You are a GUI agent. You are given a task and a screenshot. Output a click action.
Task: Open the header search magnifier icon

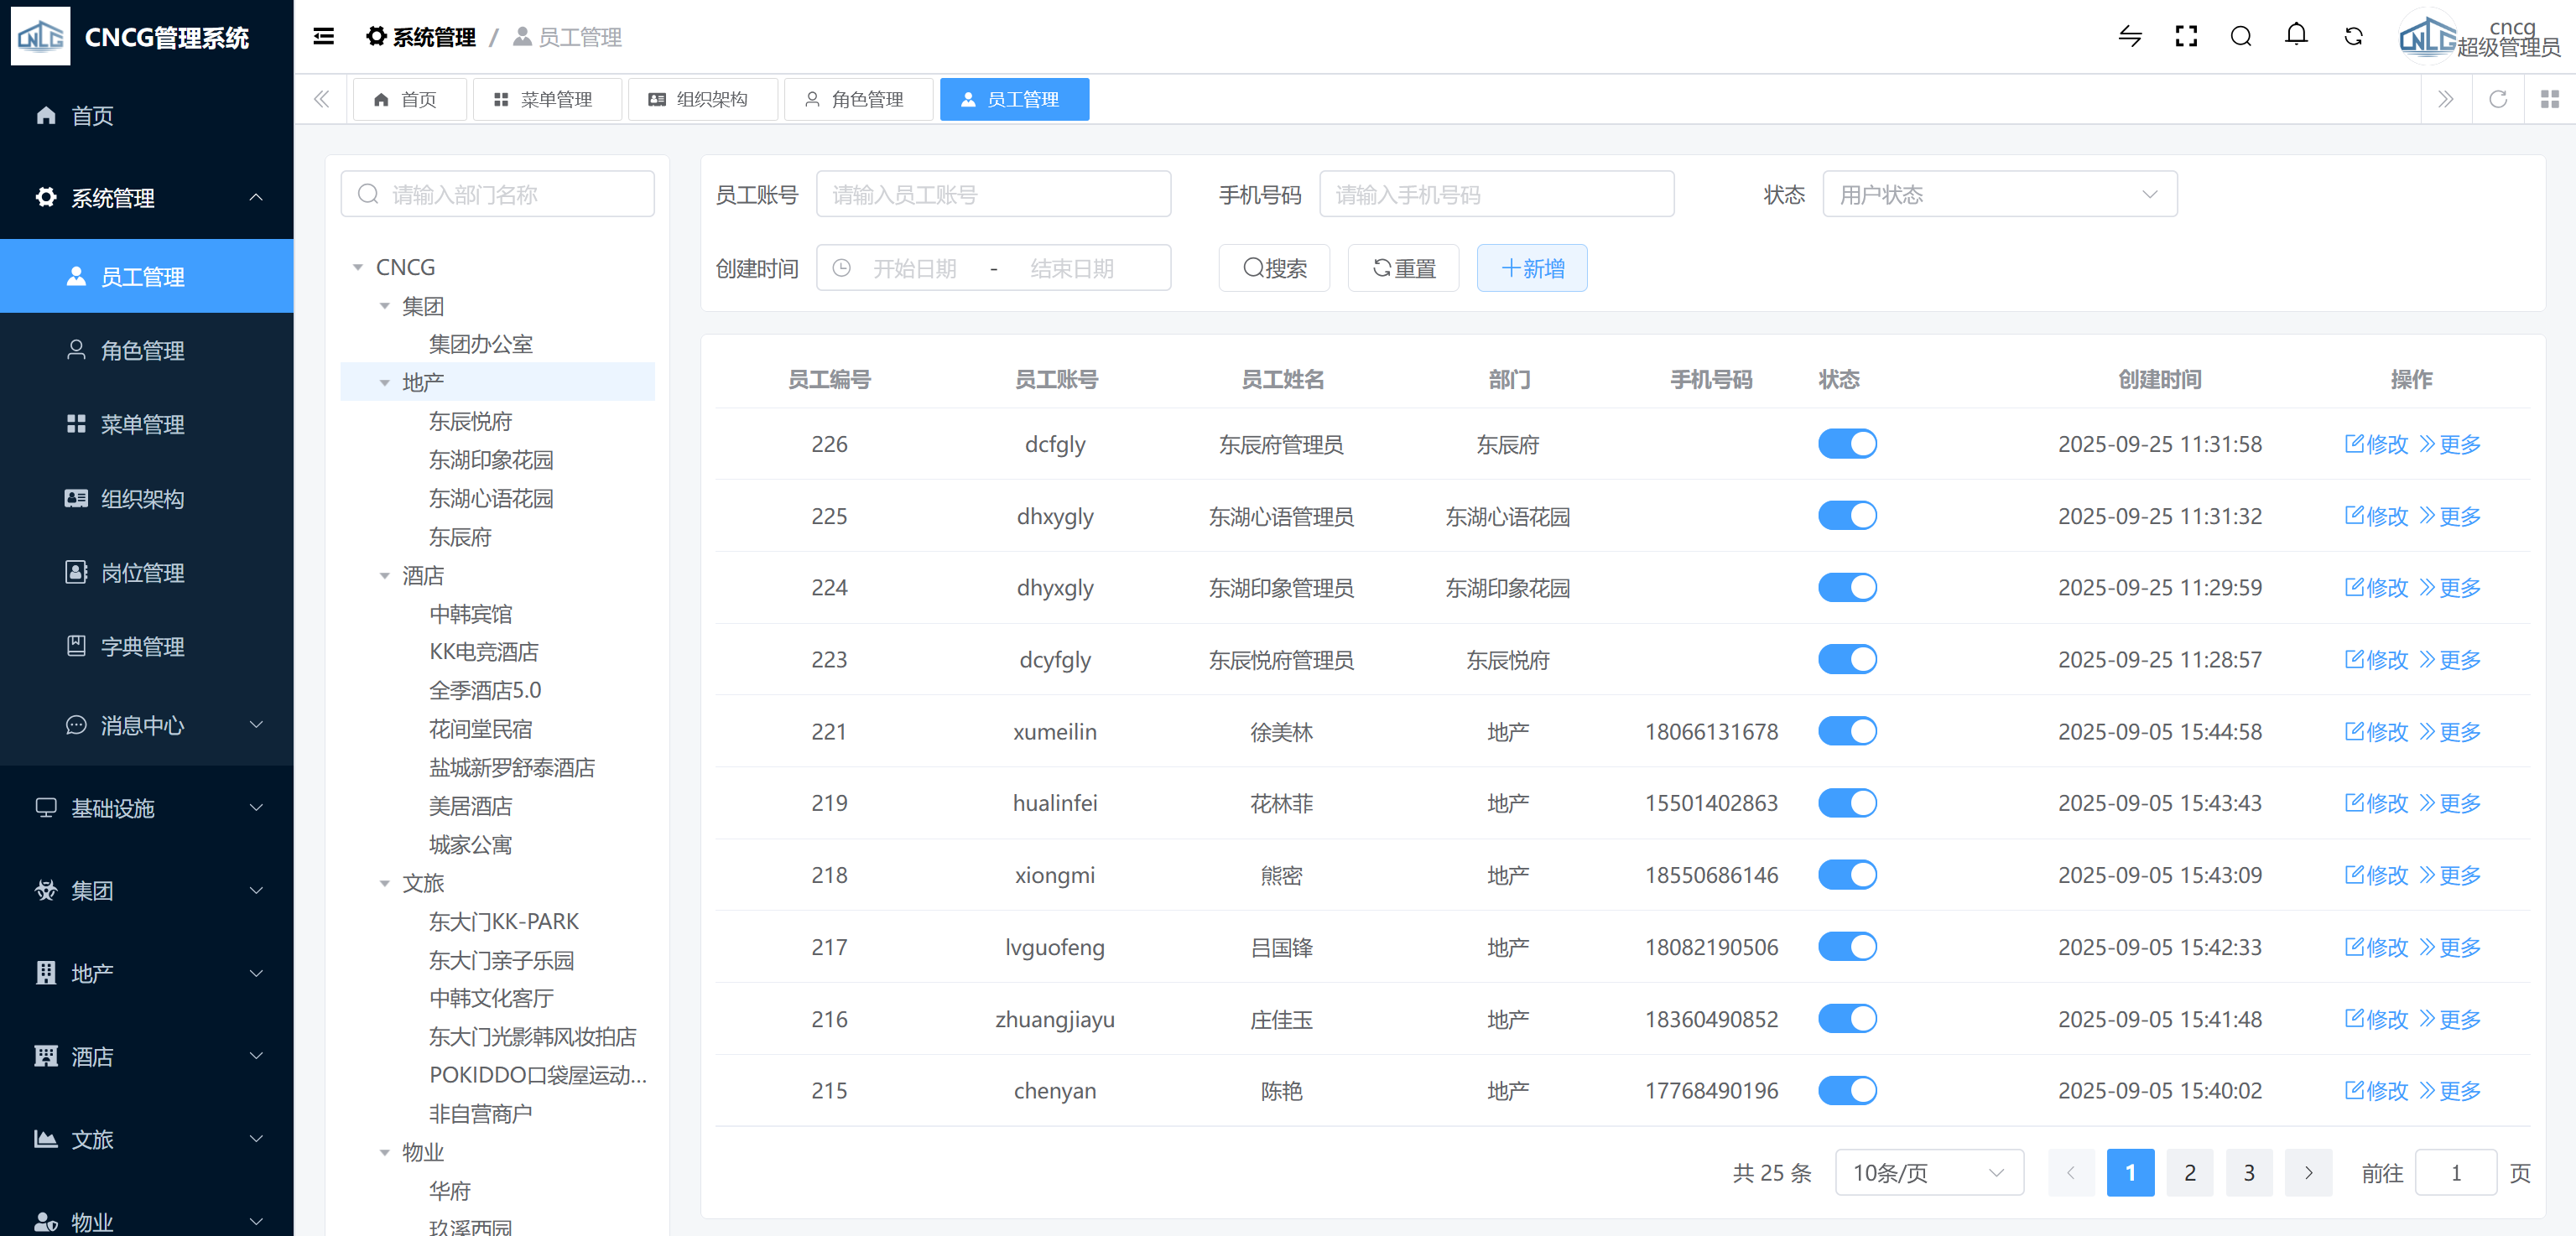point(2241,37)
